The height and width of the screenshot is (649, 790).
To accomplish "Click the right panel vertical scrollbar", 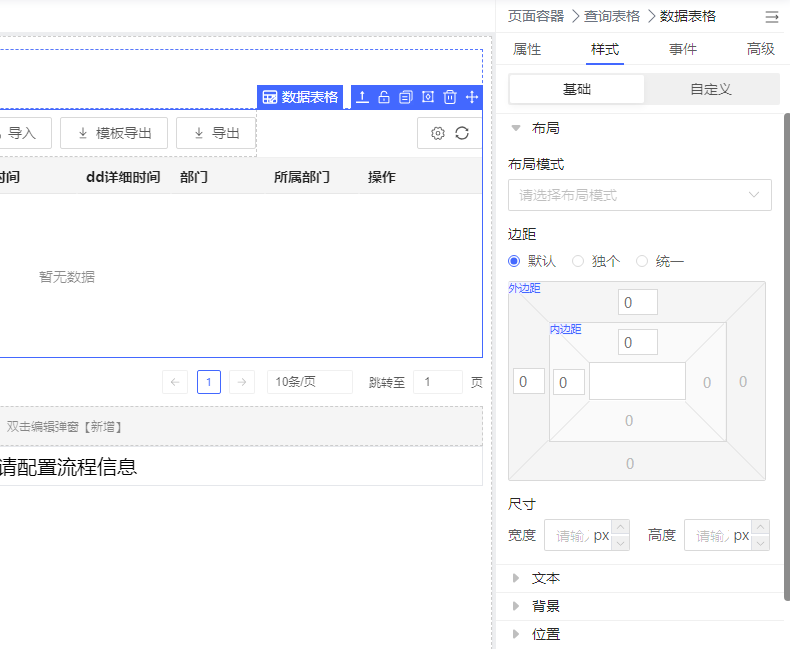I will tap(787, 357).
